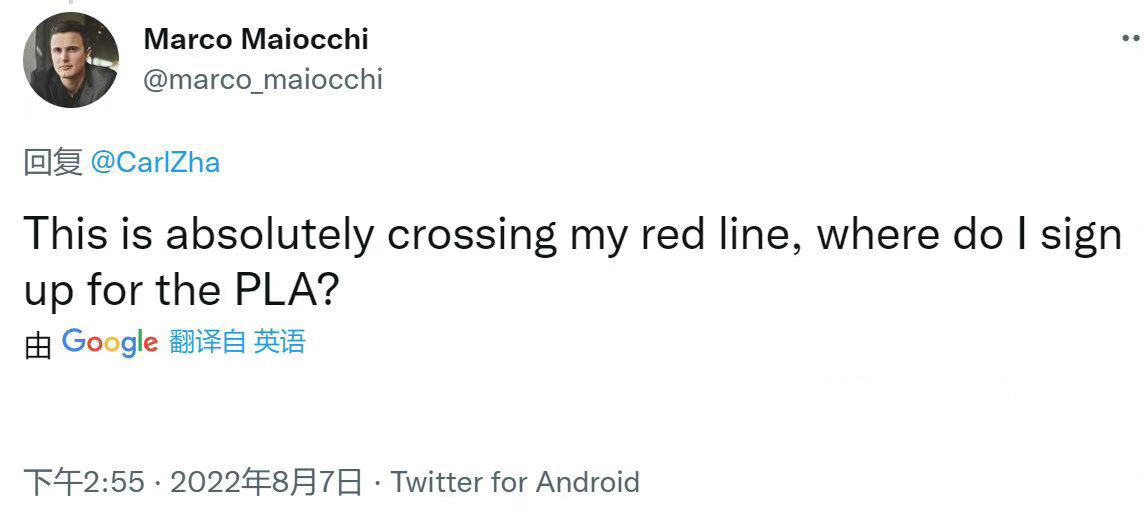Click the 回复 reply label

(53, 162)
